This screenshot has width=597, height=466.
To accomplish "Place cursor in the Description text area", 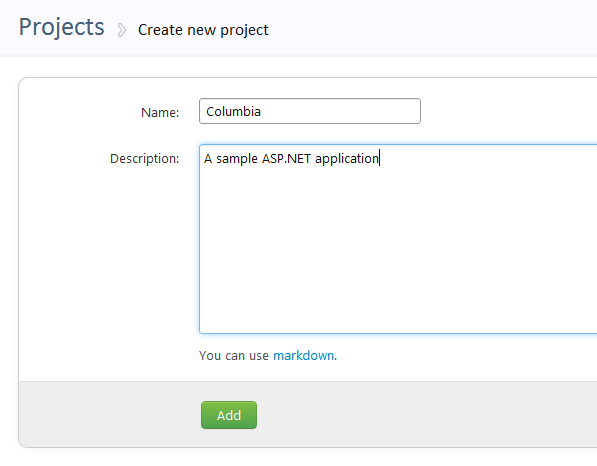I will click(398, 239).
